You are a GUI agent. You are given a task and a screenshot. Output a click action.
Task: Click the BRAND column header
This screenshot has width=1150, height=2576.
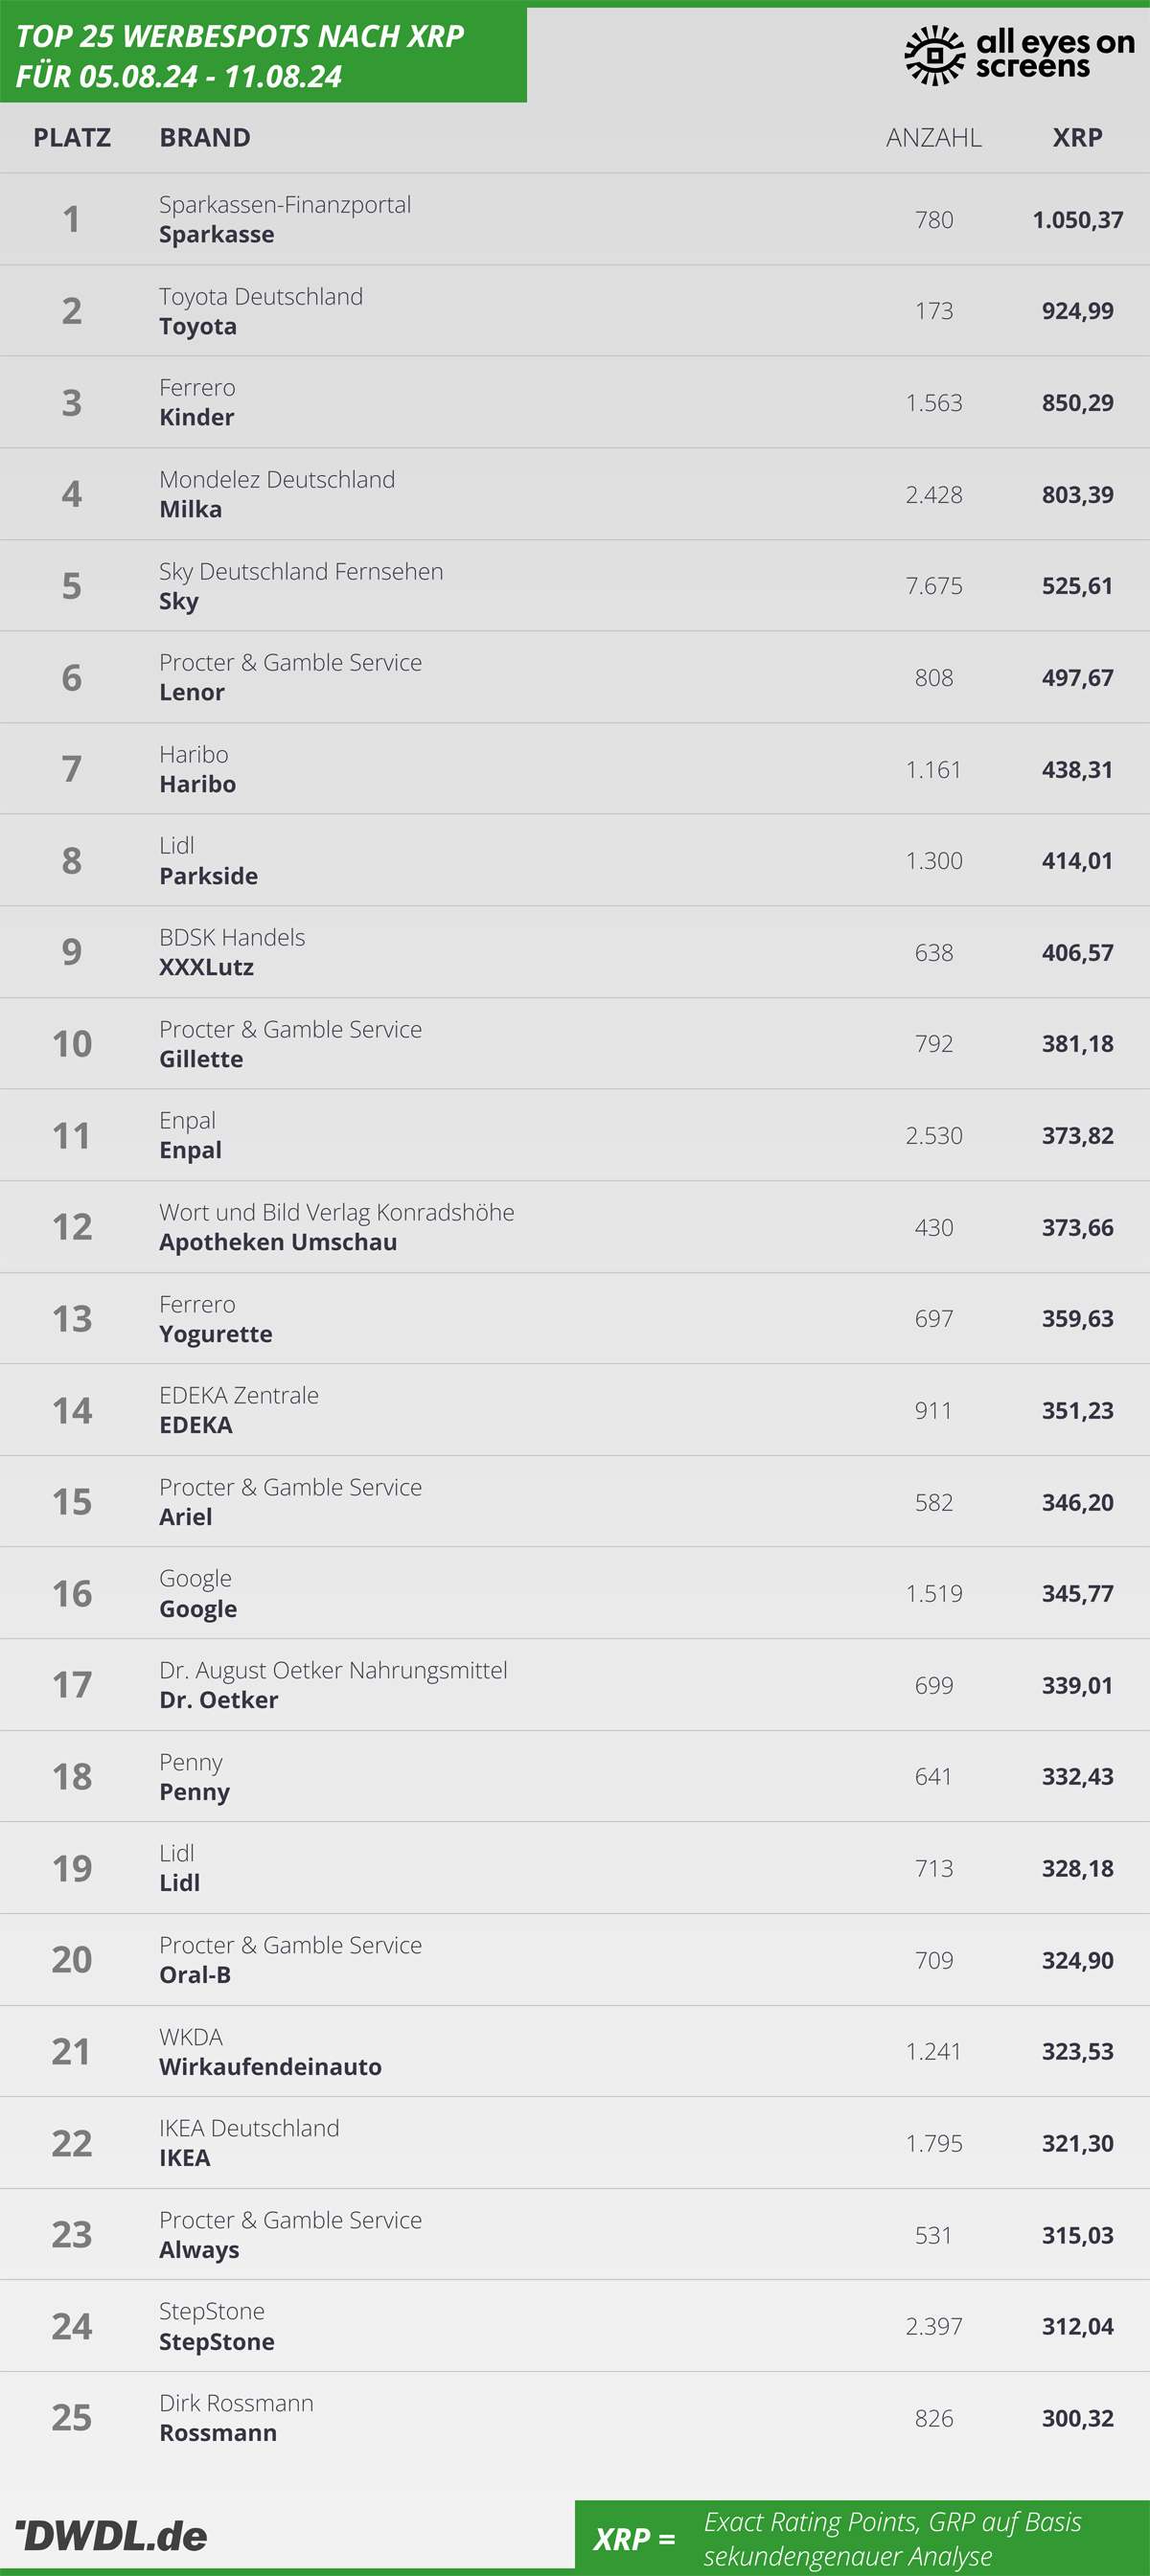(x=205, y=137)
